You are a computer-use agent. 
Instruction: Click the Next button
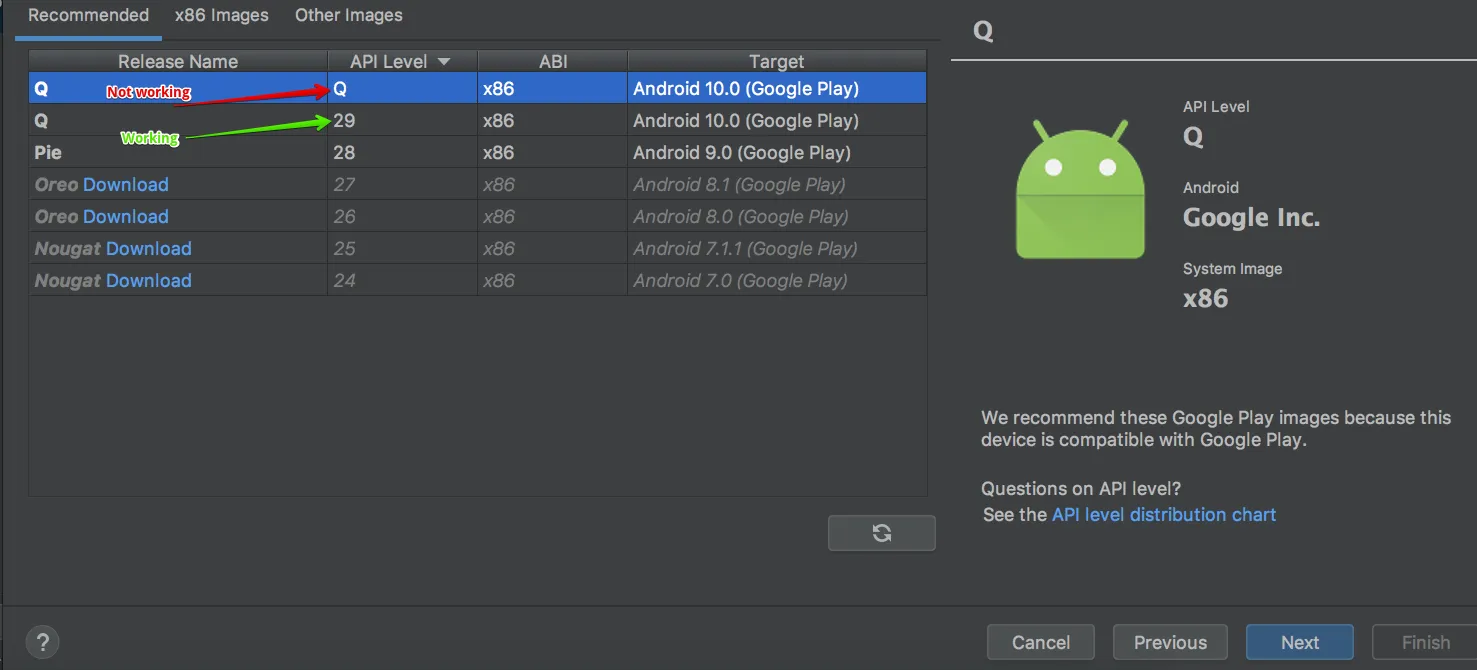[x=1300, y=642]
